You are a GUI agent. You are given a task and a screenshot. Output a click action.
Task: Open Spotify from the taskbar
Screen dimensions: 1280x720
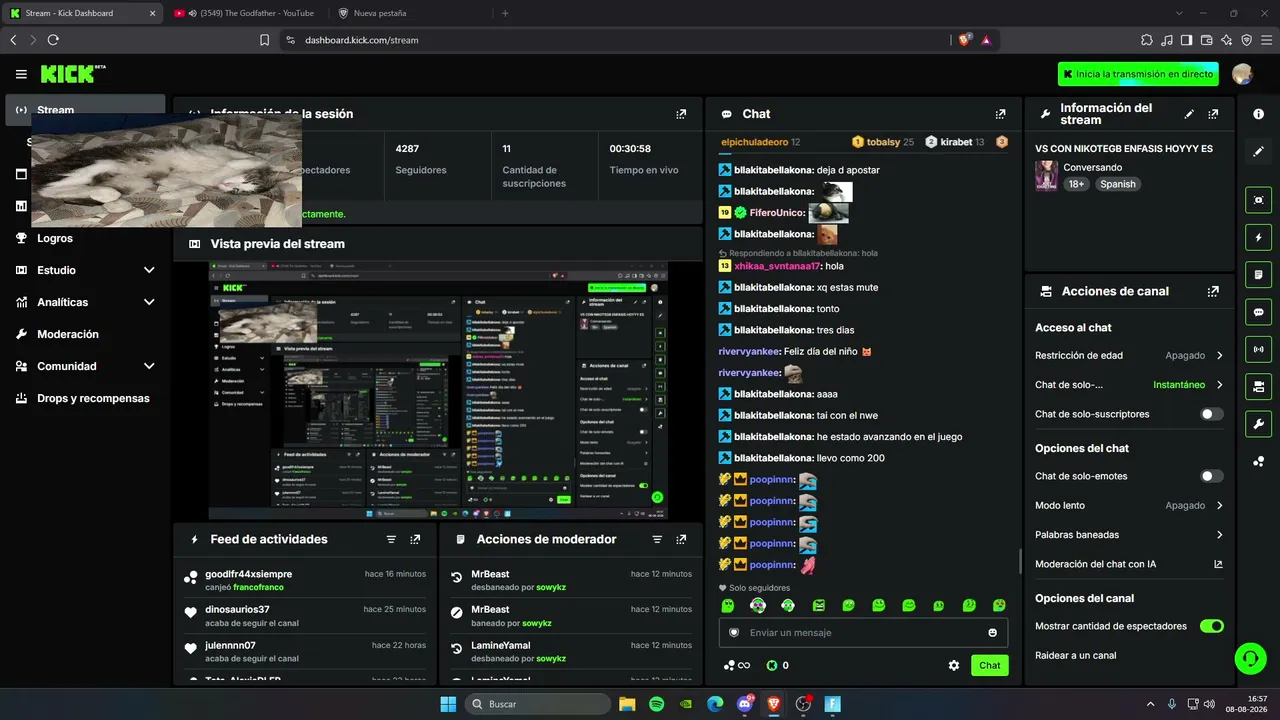[x=656, y=704]
